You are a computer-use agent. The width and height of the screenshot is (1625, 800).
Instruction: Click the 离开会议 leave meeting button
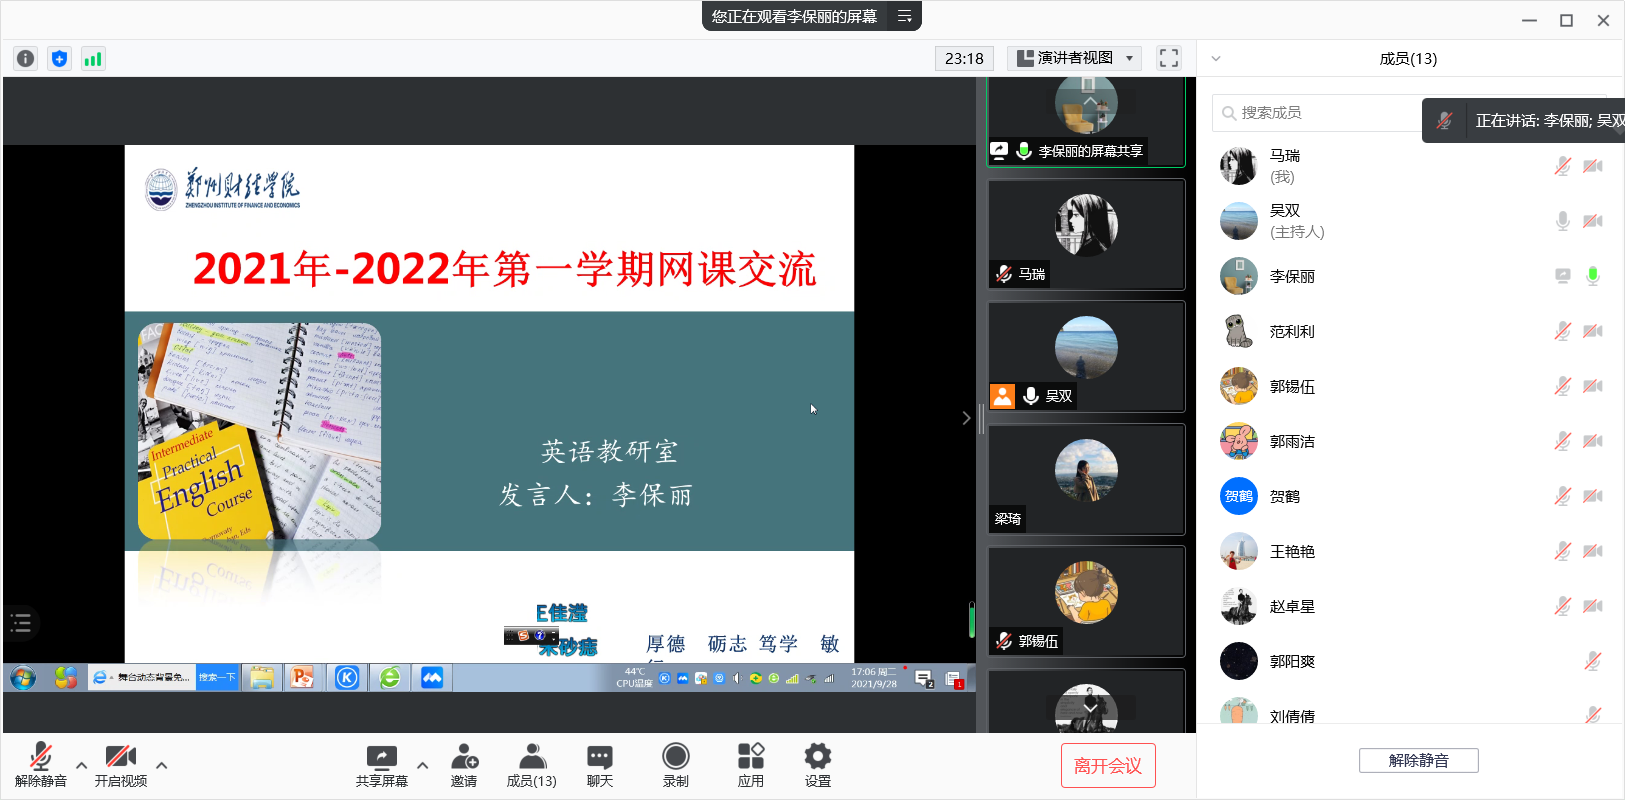pos(1107,766)
